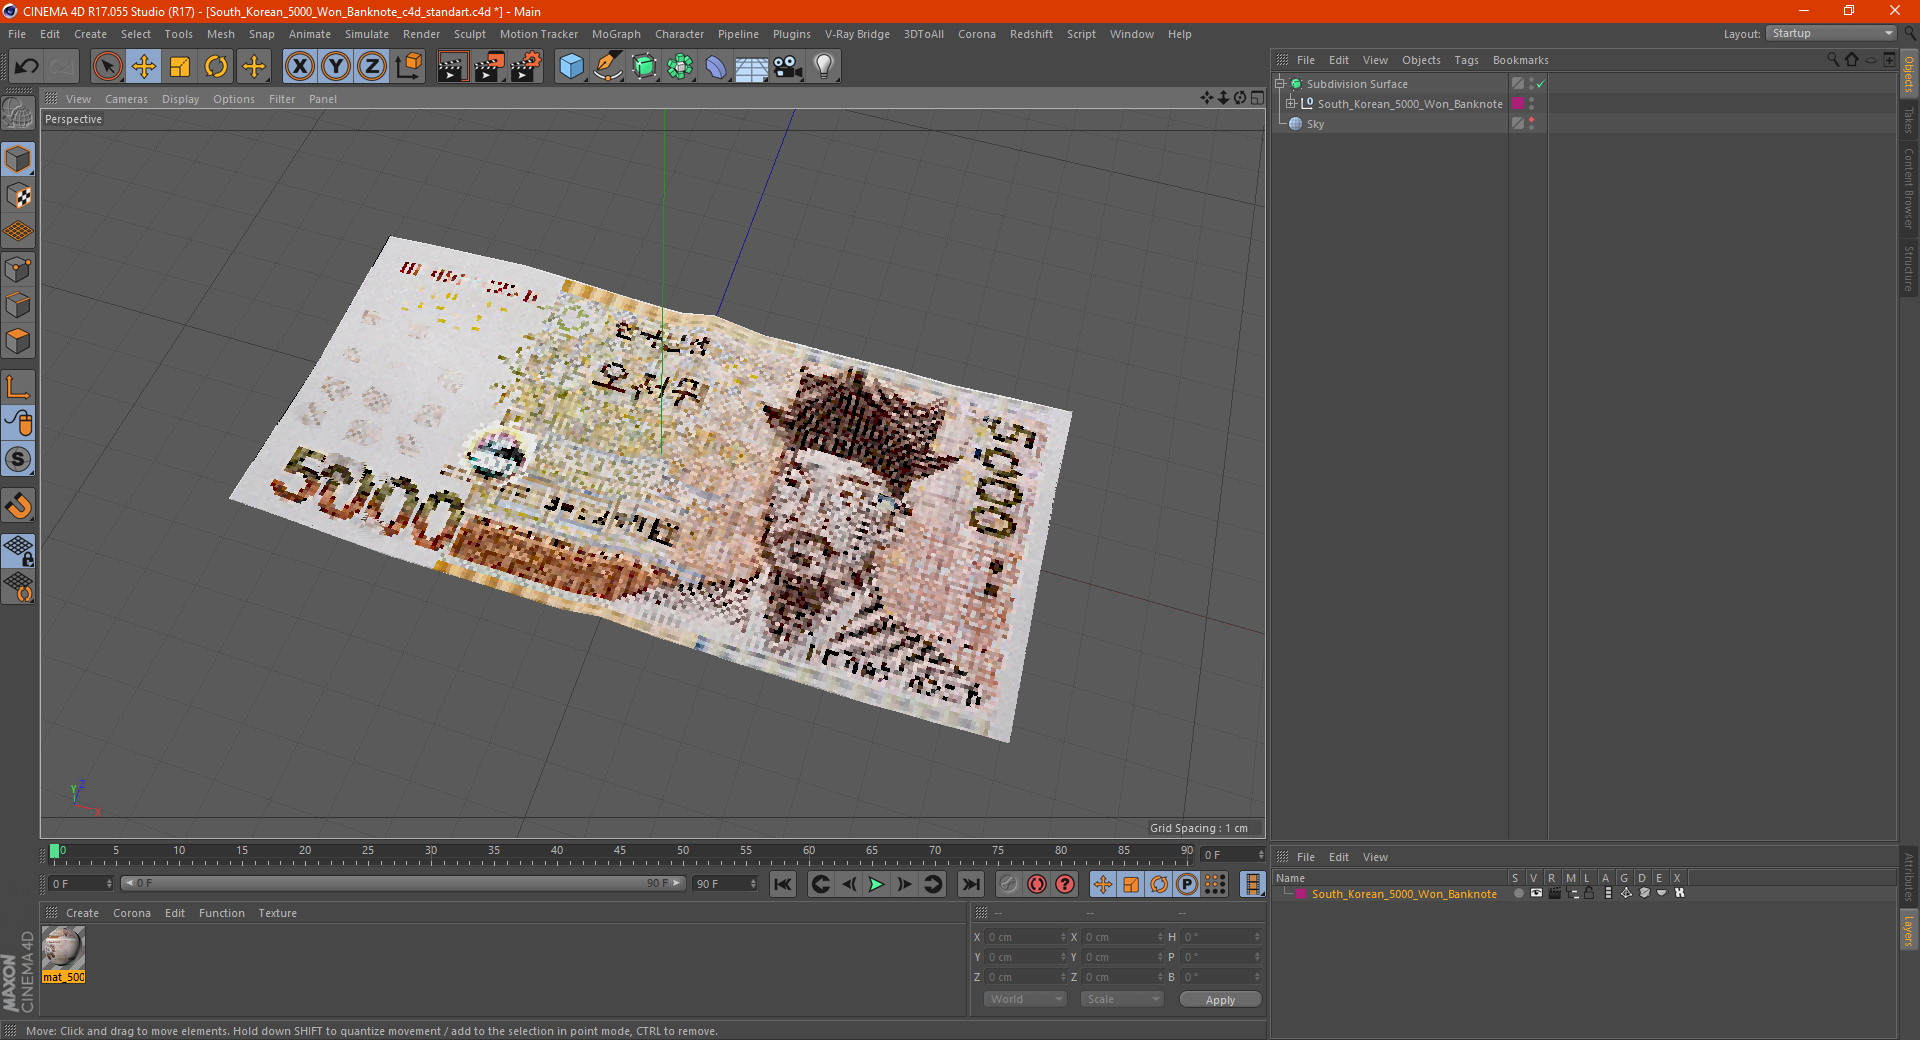Add a Cube primitive object

point(571,67)
